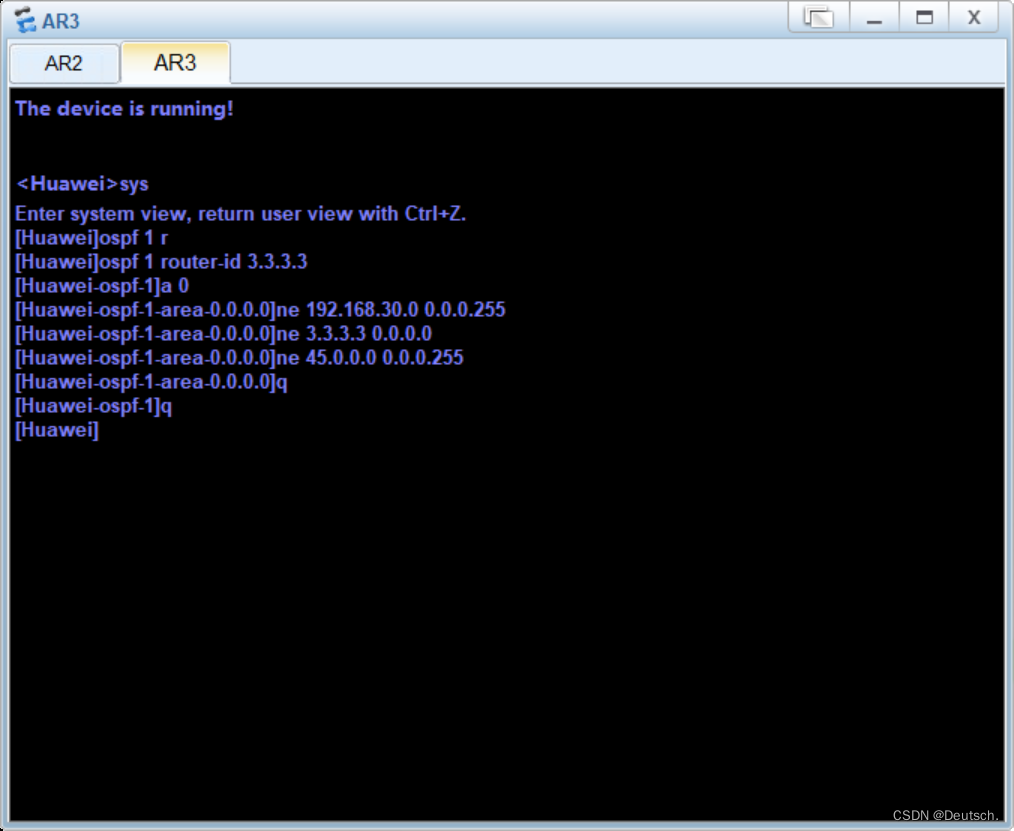Image resolution: width=1014 pixels, height=831 pixels.
Task: Maximize the AR3 window
Action: click(x=924, y=17)
